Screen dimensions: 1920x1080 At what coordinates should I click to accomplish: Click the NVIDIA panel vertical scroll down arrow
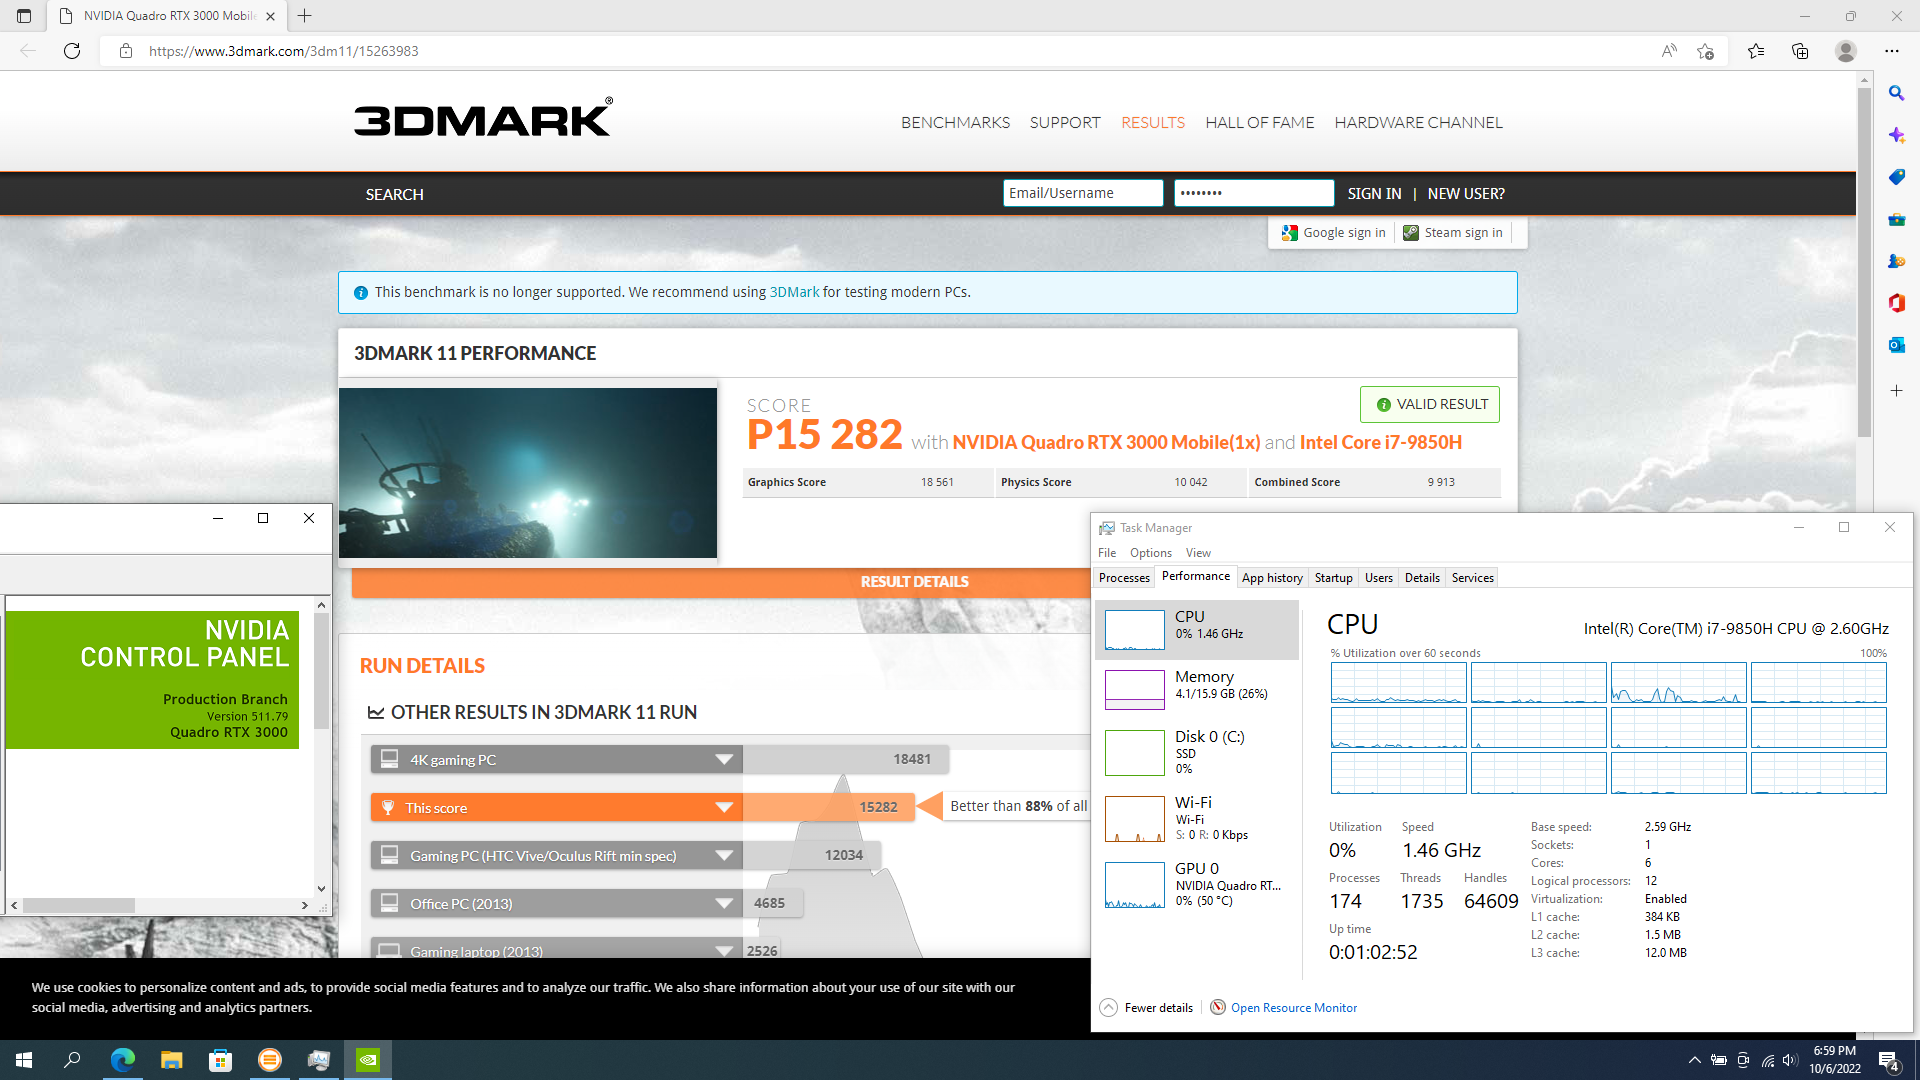point(321,888)
